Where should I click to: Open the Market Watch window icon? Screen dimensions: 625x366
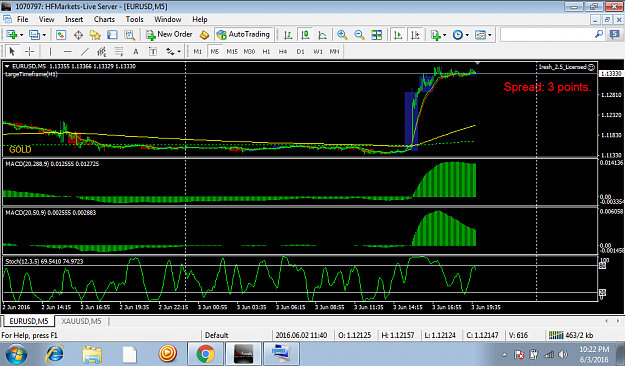tap(61, 35)
